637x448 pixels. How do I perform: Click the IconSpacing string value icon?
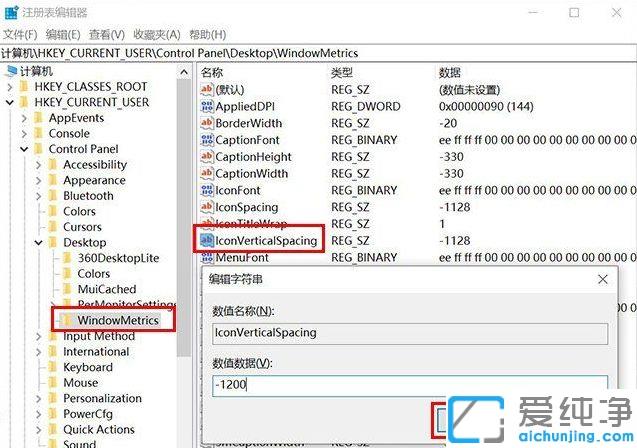(x=207, y=207)
